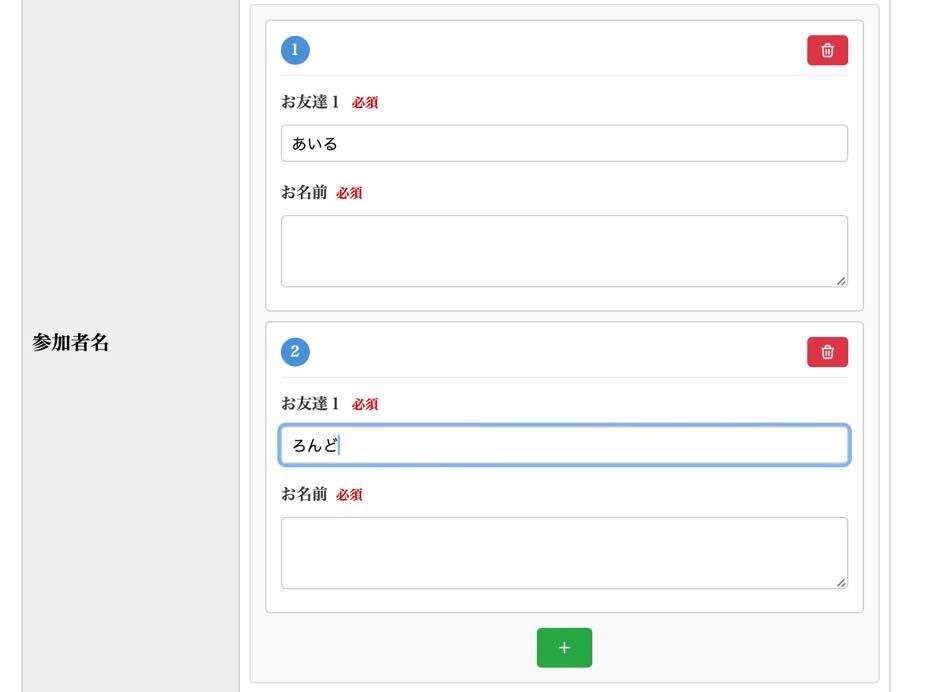Focus the お友達1 field containing ろんど

pyautogui.click(x=564, y=445)
